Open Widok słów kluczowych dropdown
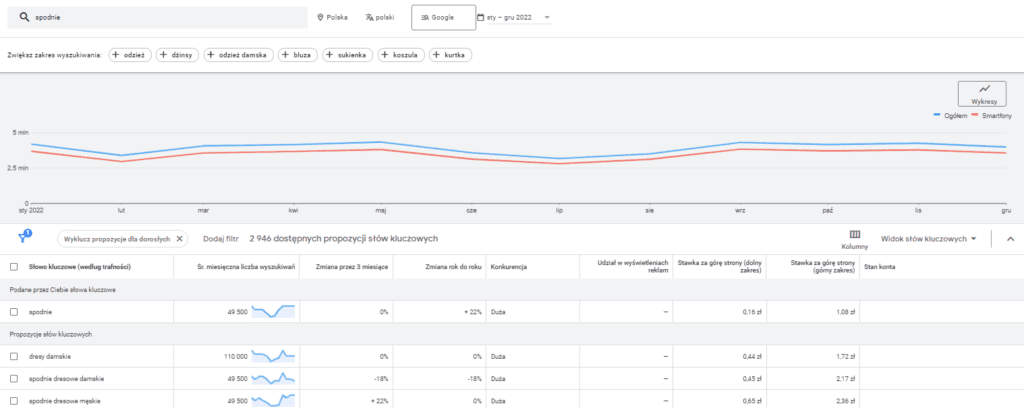This screenshot has width=1024, height=408. coord(928,239)
